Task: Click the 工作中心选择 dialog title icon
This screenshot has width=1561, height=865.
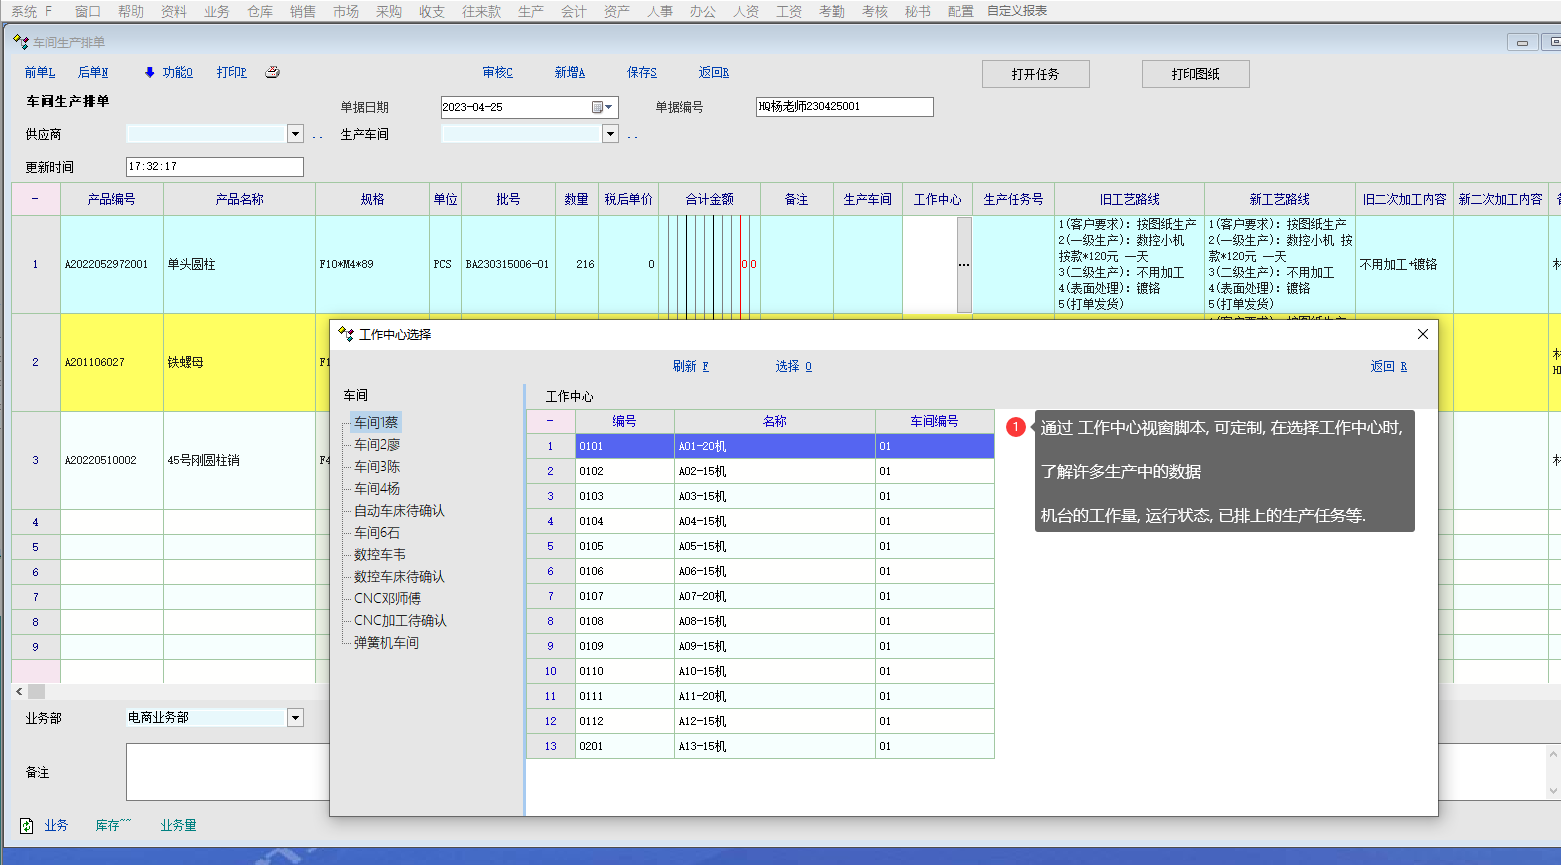Action: [x=346, y=334]
